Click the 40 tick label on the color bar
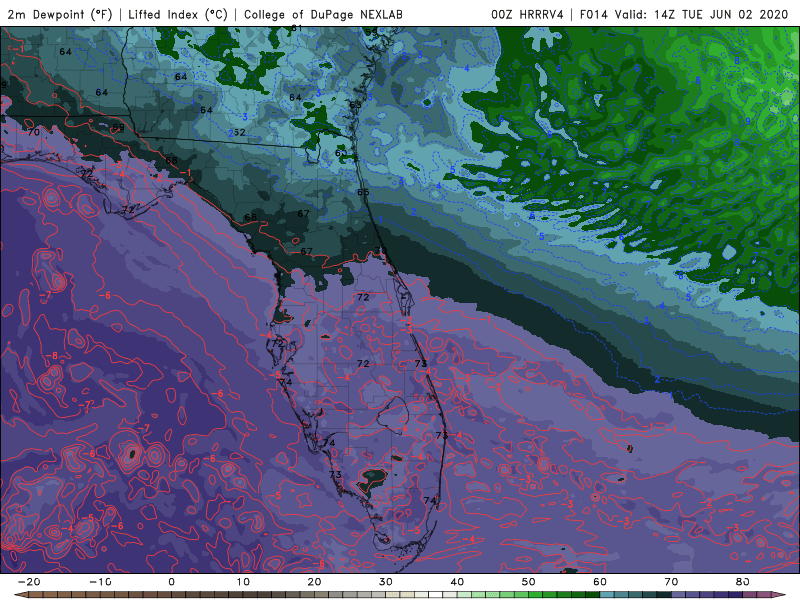The height and width of the screenshot is (600, 800). point(457,582)
